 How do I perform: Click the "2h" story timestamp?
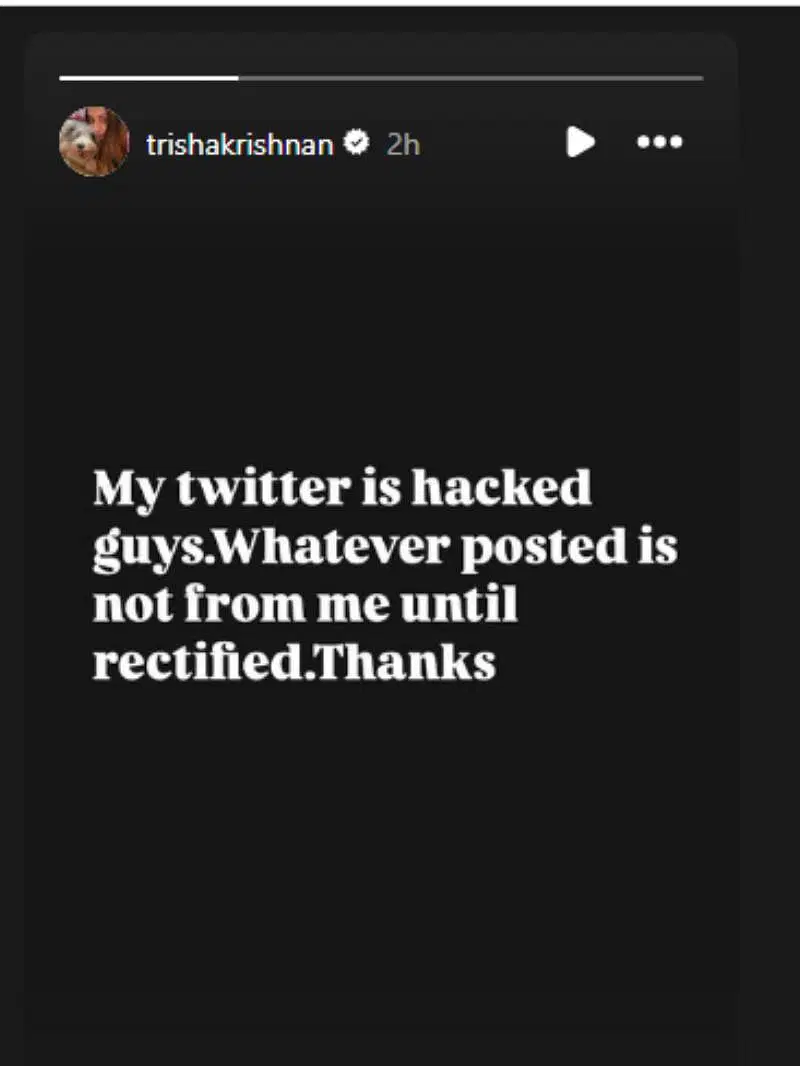[x=403, y=145]
